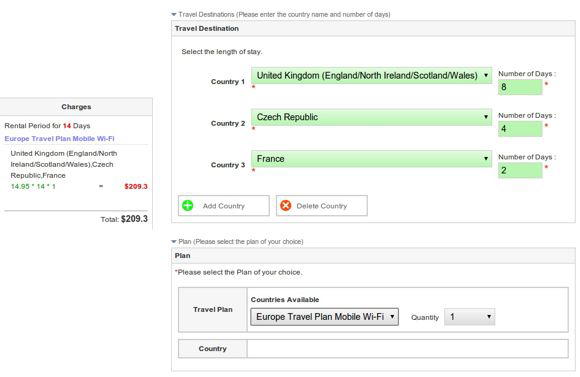Open the Country 2 Czech Republic dropdown
Viewport: 580px width, 377px height.
[371, 117]
